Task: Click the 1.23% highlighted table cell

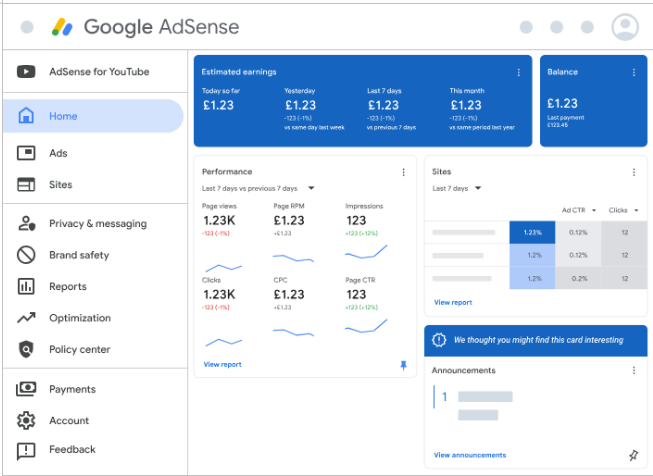Action: [532, 232]
